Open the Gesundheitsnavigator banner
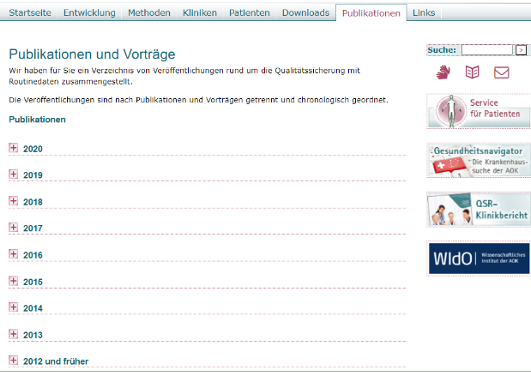531x372 pixels. tap(479, 160)
